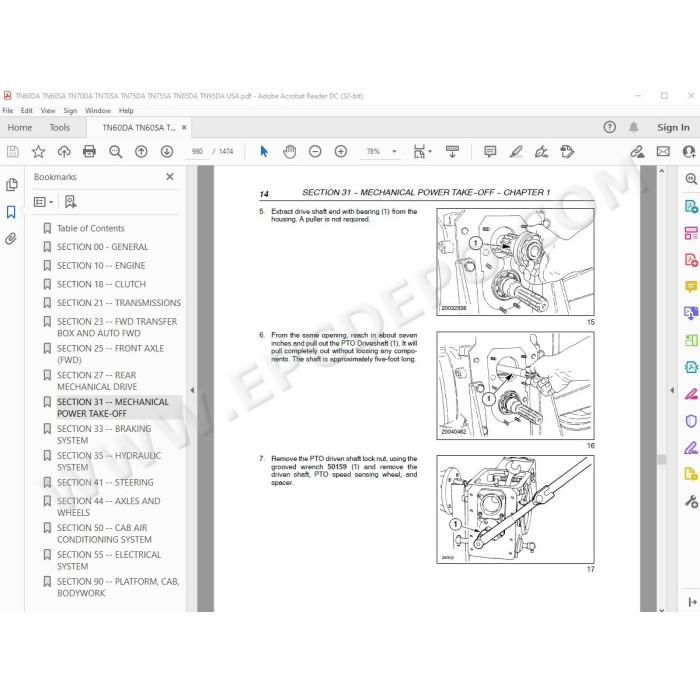Activate the Hand pan tool
Viewport: 700px width, 700px height.
290,152
